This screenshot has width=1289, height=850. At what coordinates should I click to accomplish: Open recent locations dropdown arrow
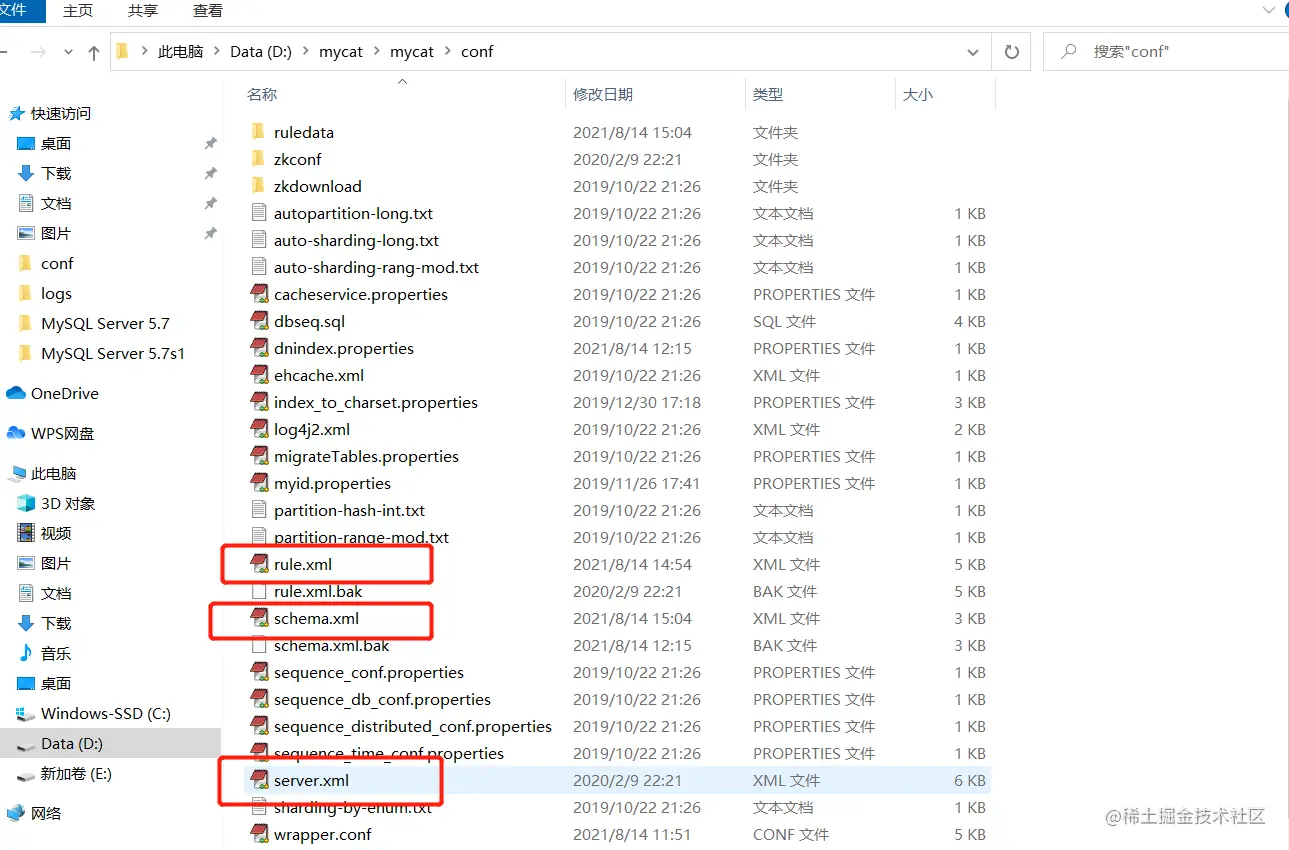click(68, 52)
